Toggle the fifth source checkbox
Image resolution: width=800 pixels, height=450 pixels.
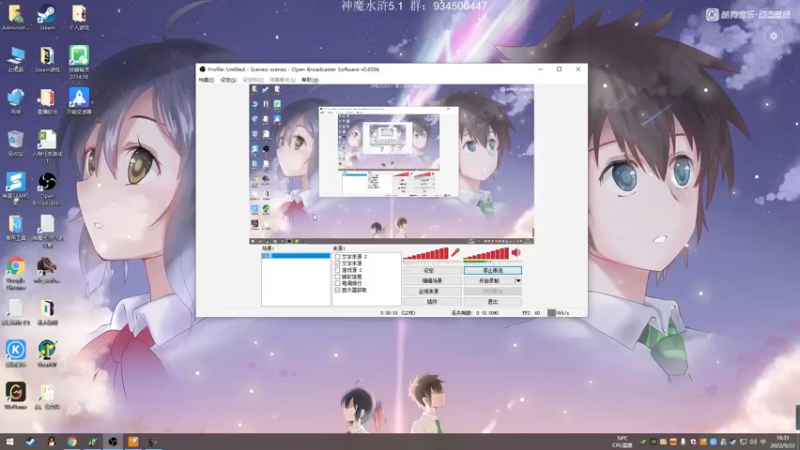tap(337, 283)
